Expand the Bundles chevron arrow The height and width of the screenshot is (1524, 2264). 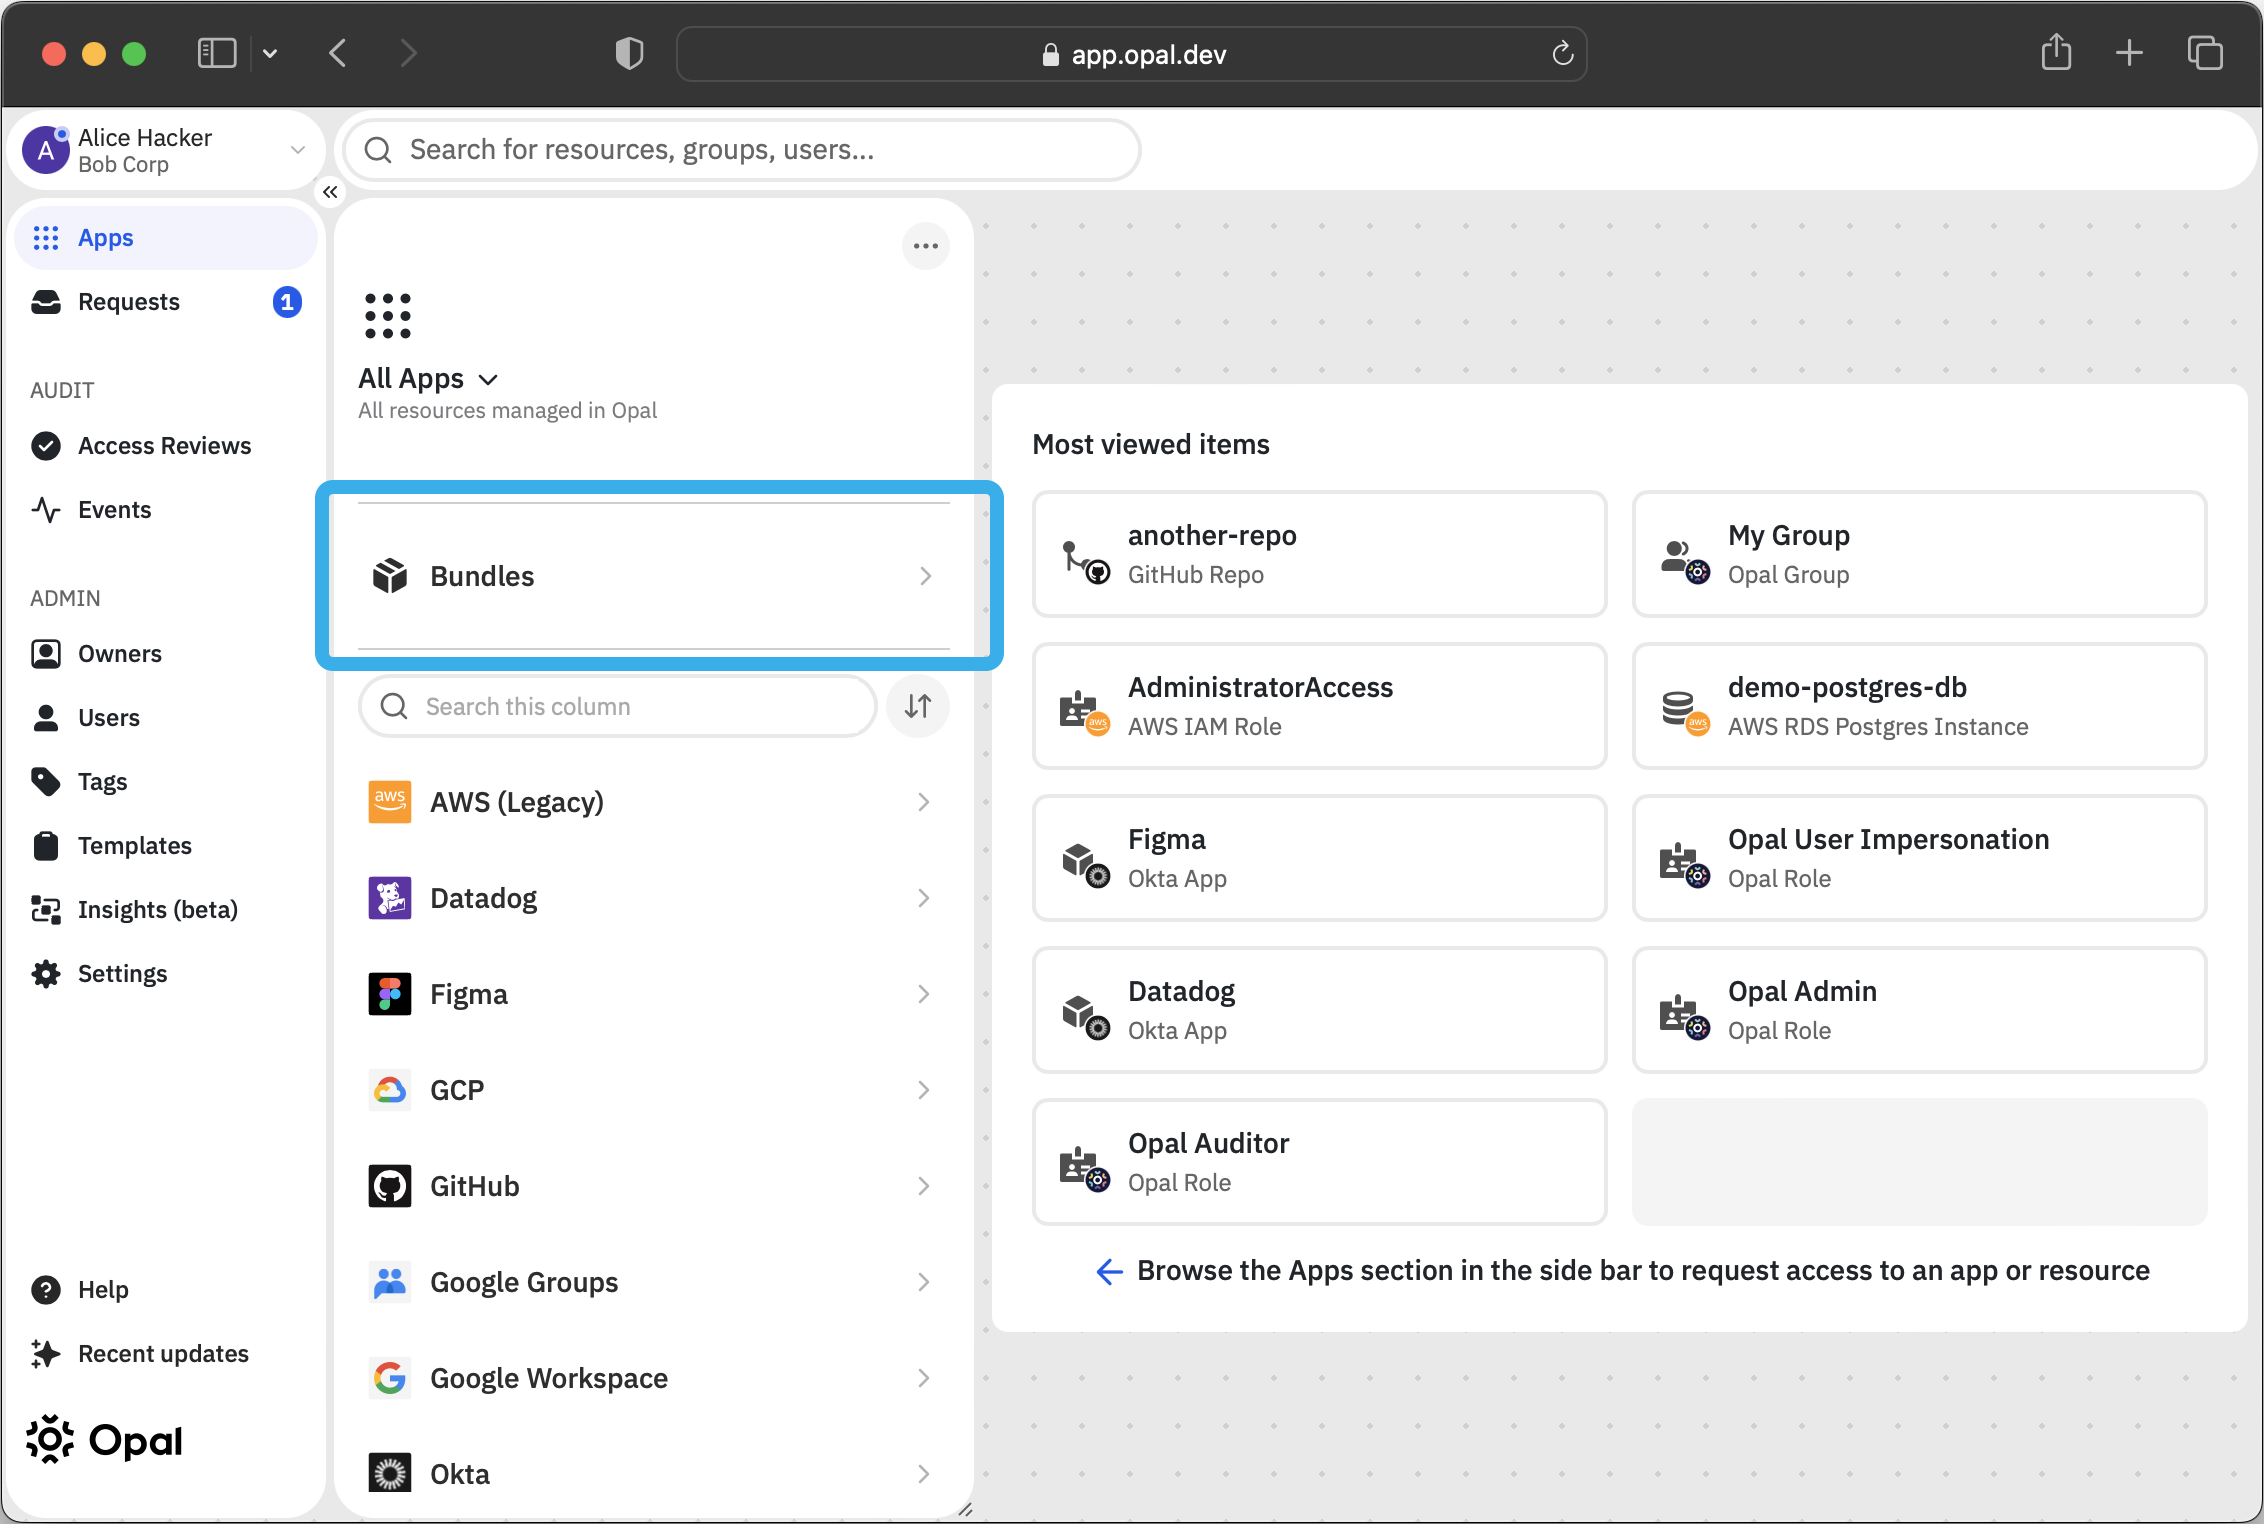(x=926, y=576)
